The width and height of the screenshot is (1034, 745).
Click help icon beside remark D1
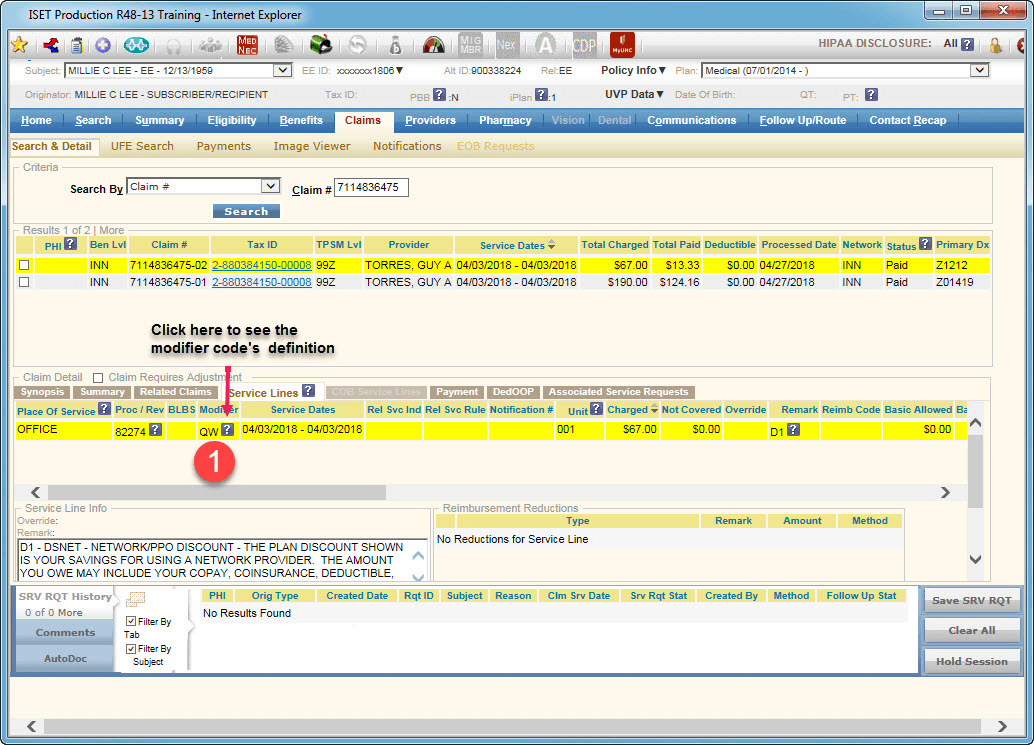(793, 430)
